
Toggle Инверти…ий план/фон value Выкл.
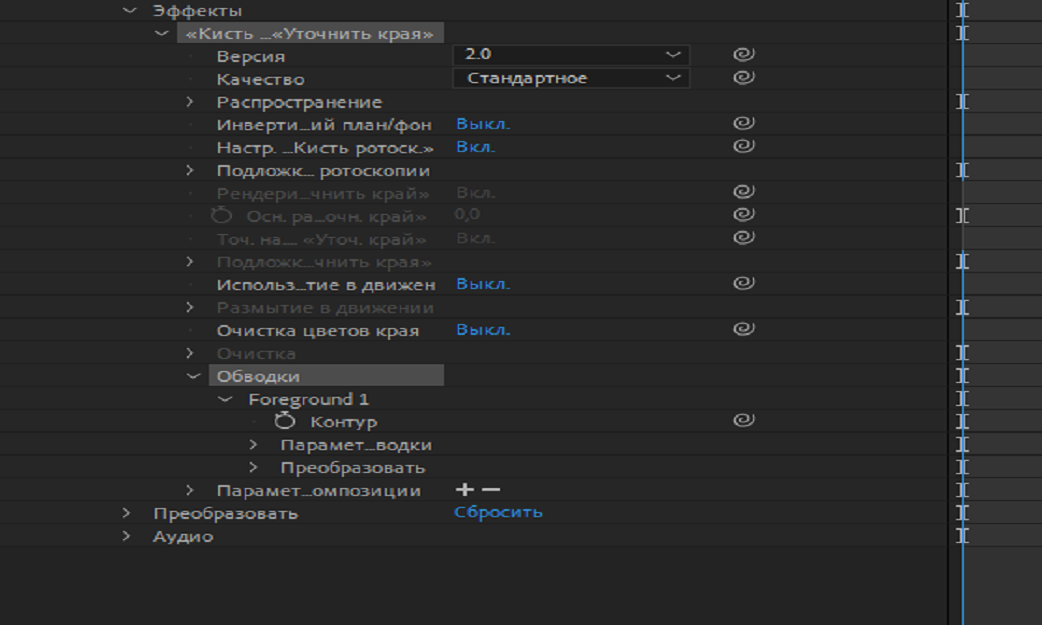483,124
